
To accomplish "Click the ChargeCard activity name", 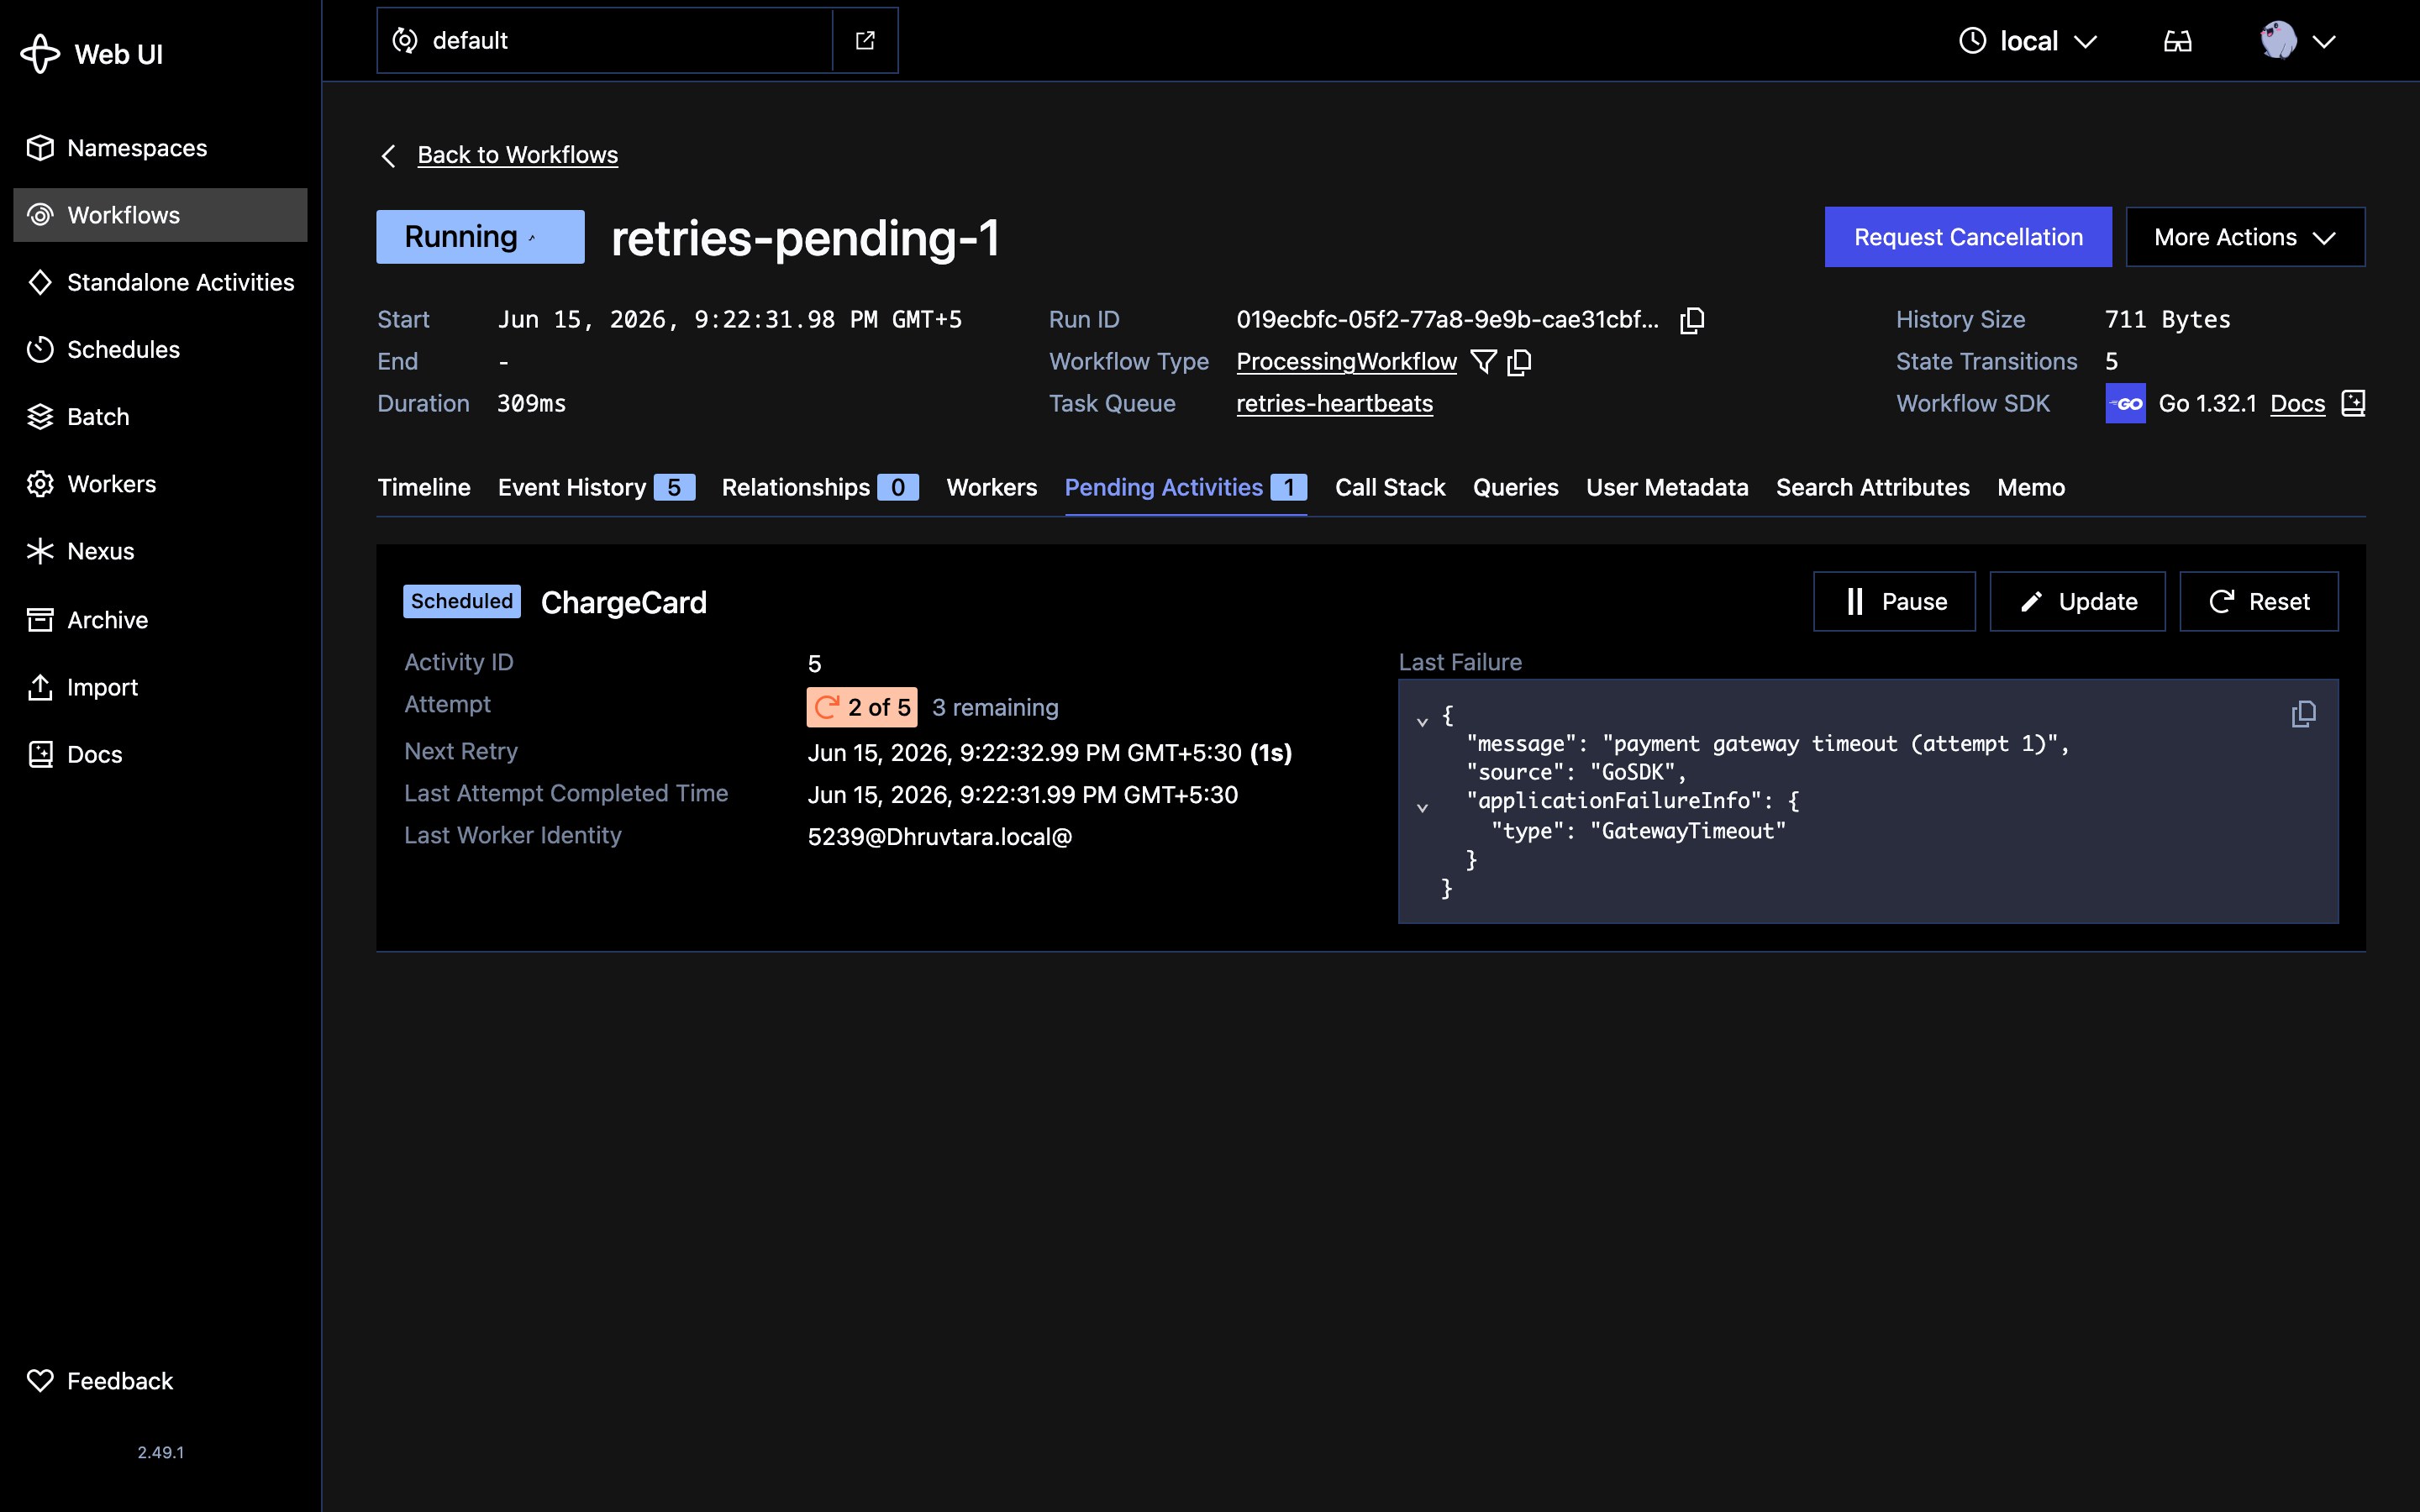I will [x=623, y=602].
